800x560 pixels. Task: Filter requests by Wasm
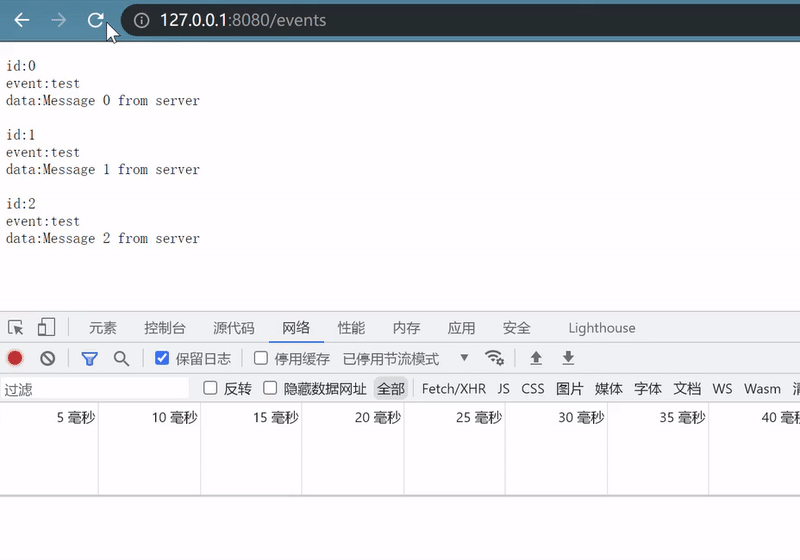coord(762,389)
